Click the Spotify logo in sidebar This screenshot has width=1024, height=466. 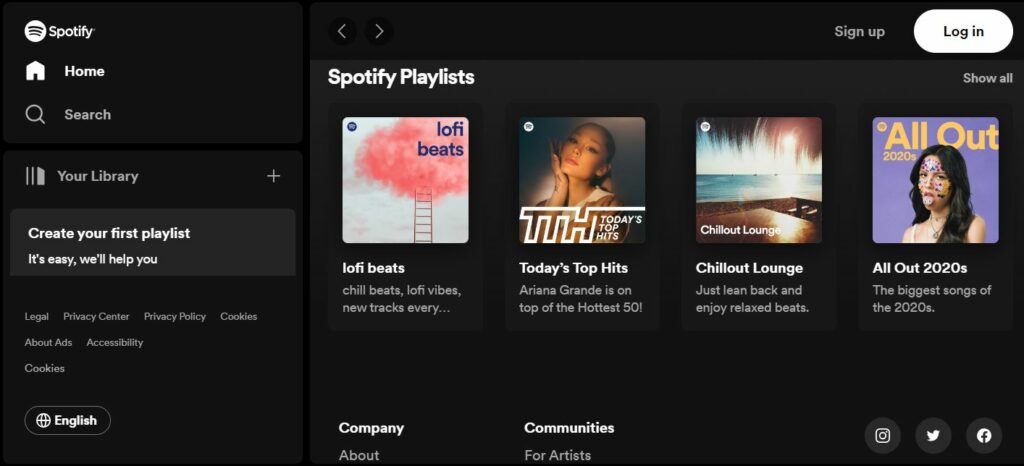(x=59, y=31)
